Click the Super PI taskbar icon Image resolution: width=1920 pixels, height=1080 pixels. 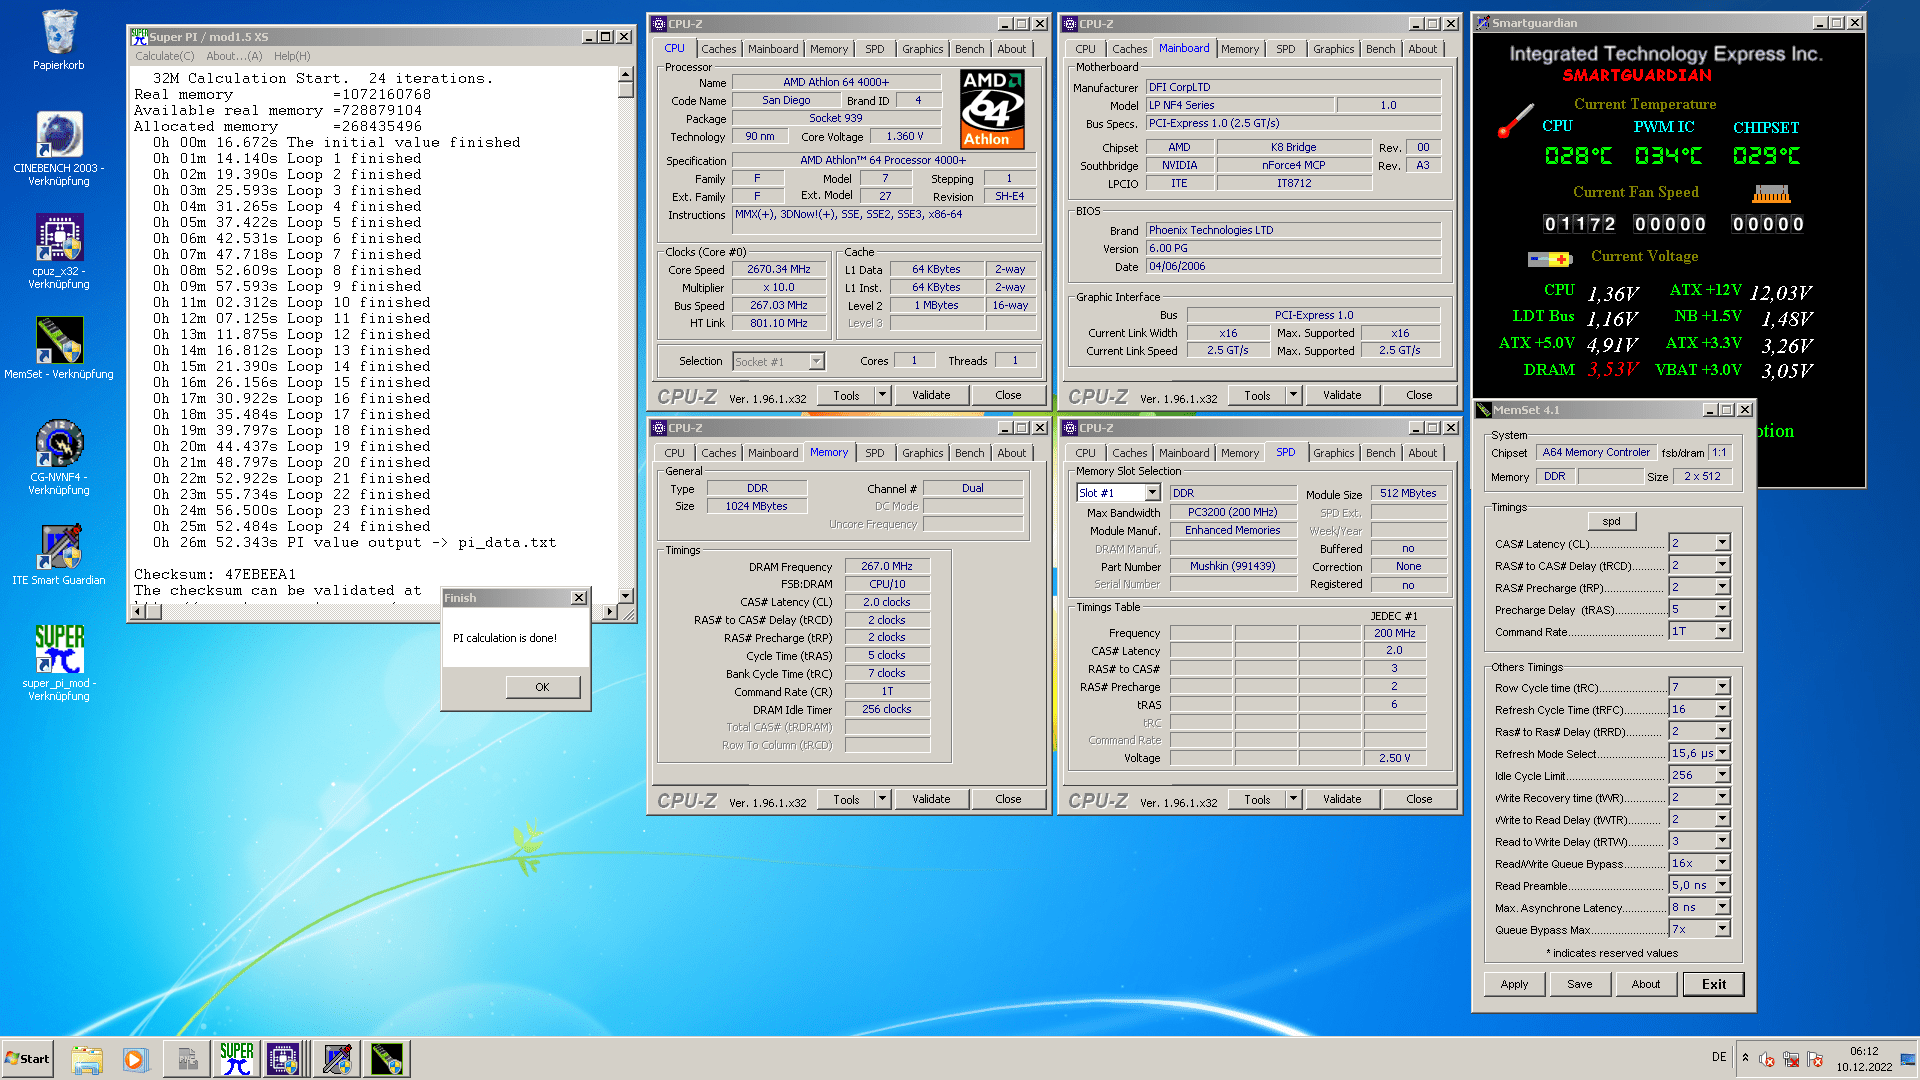237,1059
